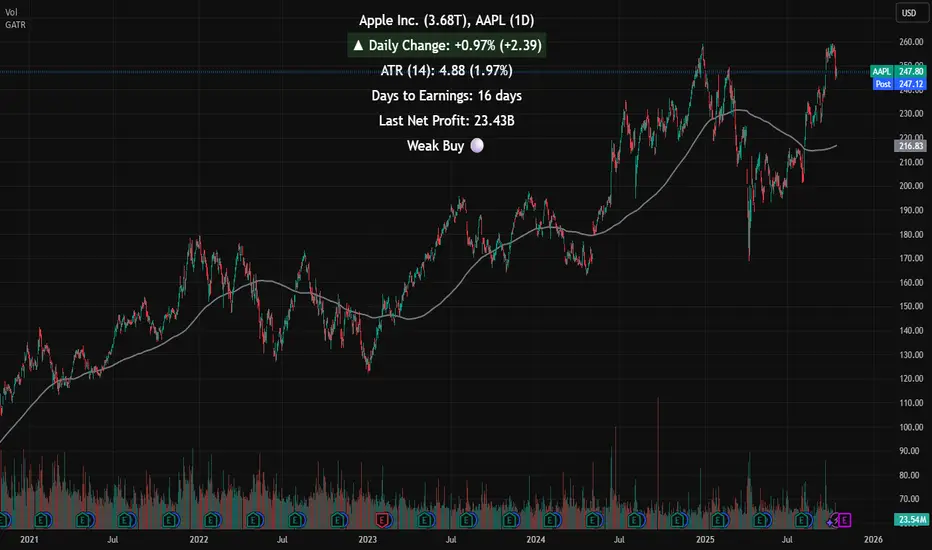Screen dimensions: 932x550
Task: Click the Apple Inc. (3.68T), AAPL (1D) title
Action: 446,20
